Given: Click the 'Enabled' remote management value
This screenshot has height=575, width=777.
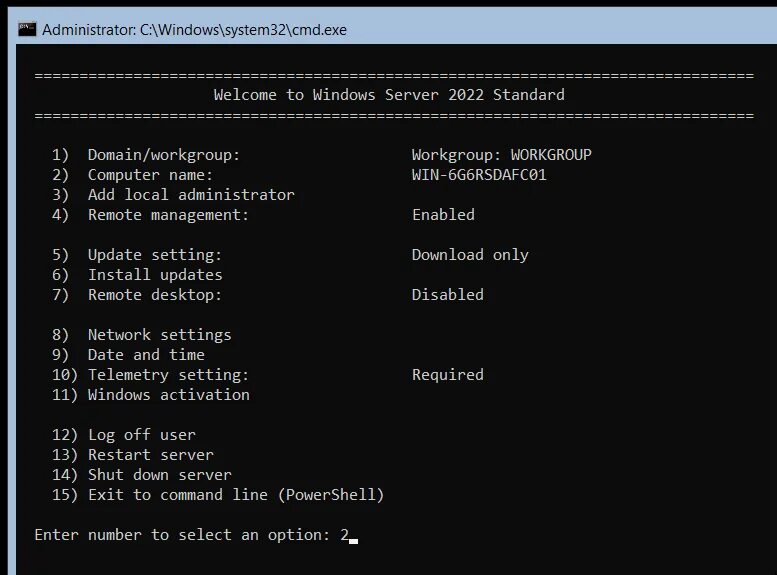Looking at the screenshot, I should click(444, 215).
